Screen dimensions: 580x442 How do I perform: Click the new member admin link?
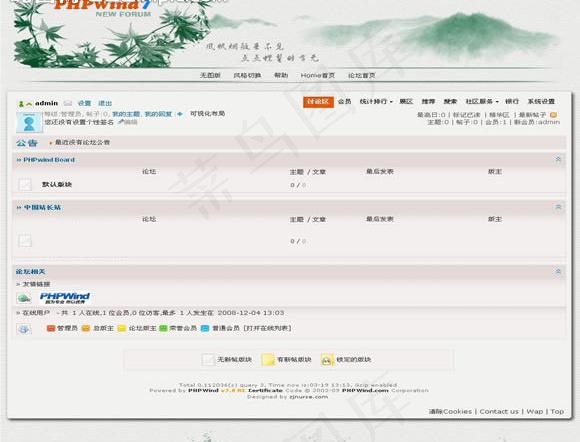point(549,122)
